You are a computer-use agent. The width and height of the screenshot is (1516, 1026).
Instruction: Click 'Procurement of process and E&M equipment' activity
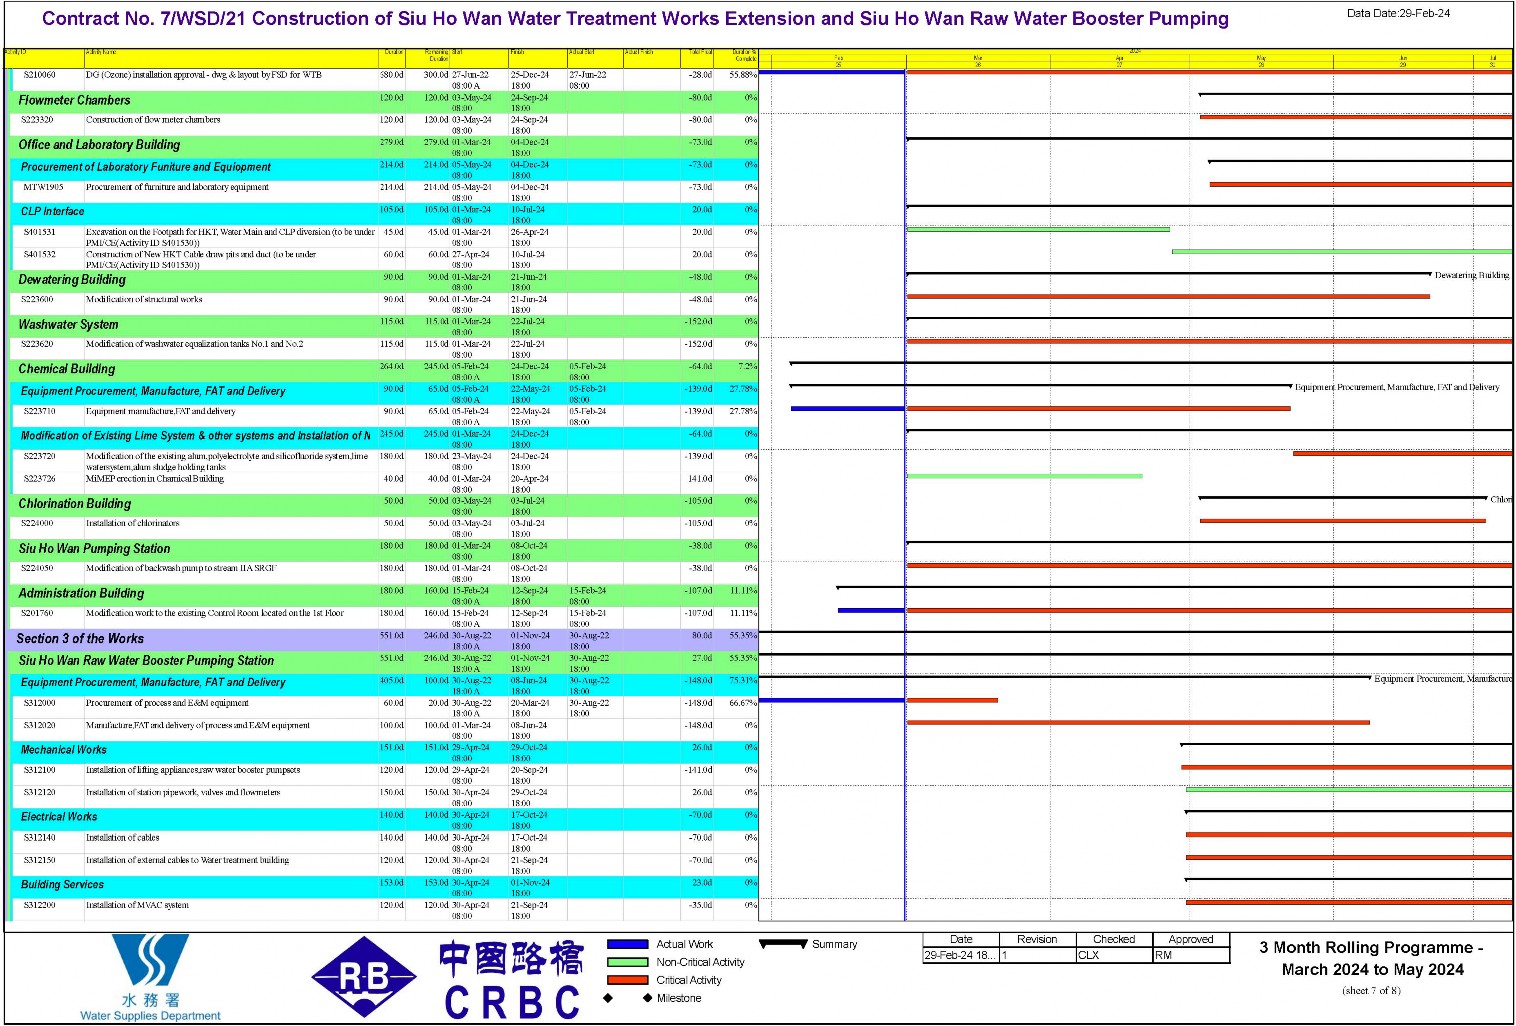tap(167, 703)
